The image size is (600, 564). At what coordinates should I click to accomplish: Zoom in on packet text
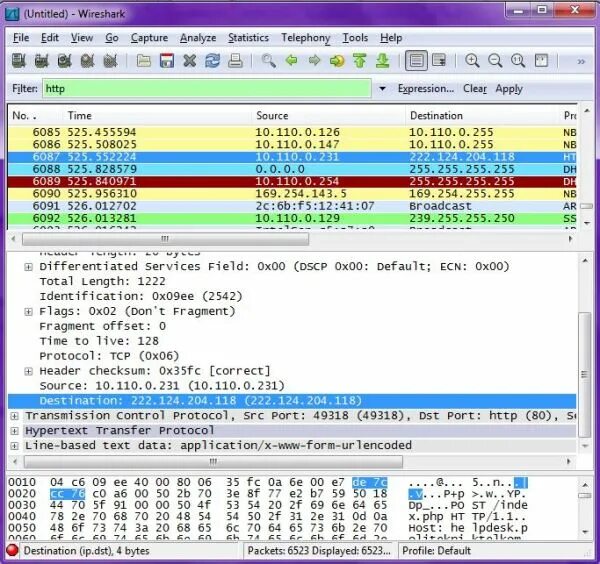[472, 61]
